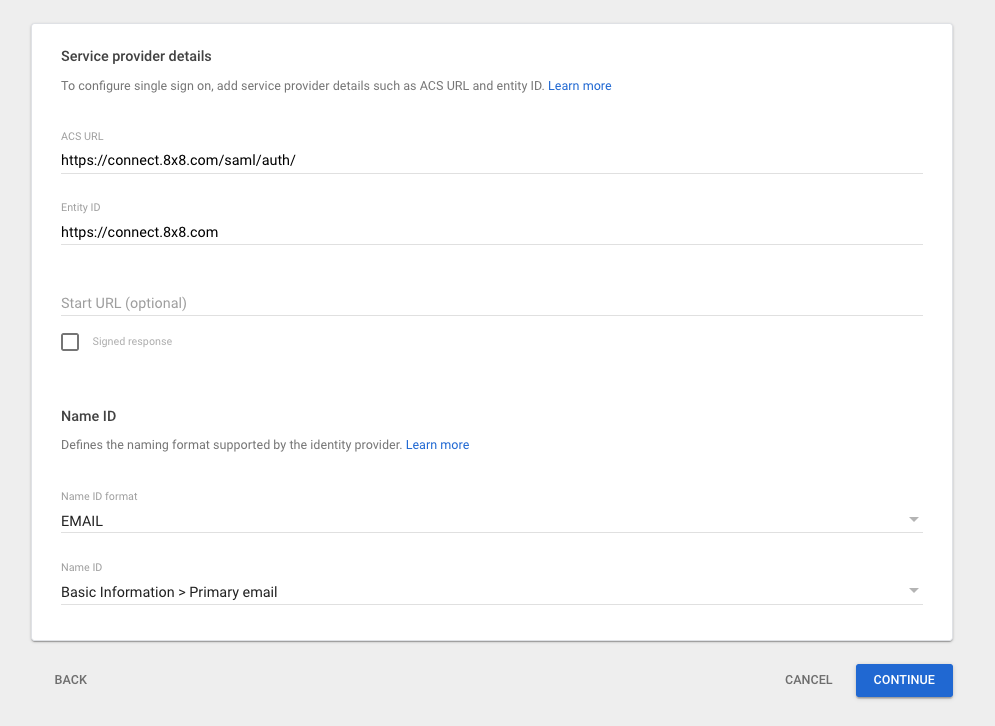The height and width of the screenshot is (726, 995).
Task: Focus the Entity ID input field
Action: [x=492, y=232]
